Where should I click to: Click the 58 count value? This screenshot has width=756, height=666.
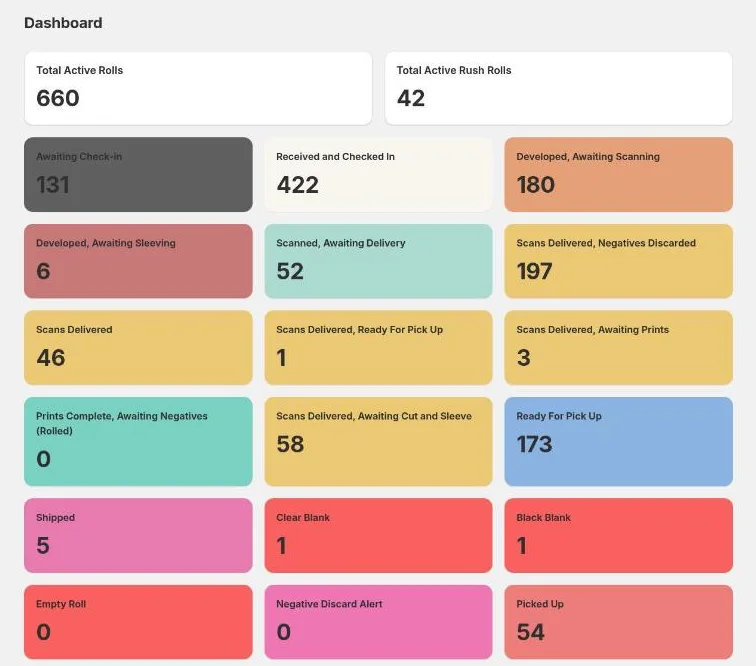[290, 444]
